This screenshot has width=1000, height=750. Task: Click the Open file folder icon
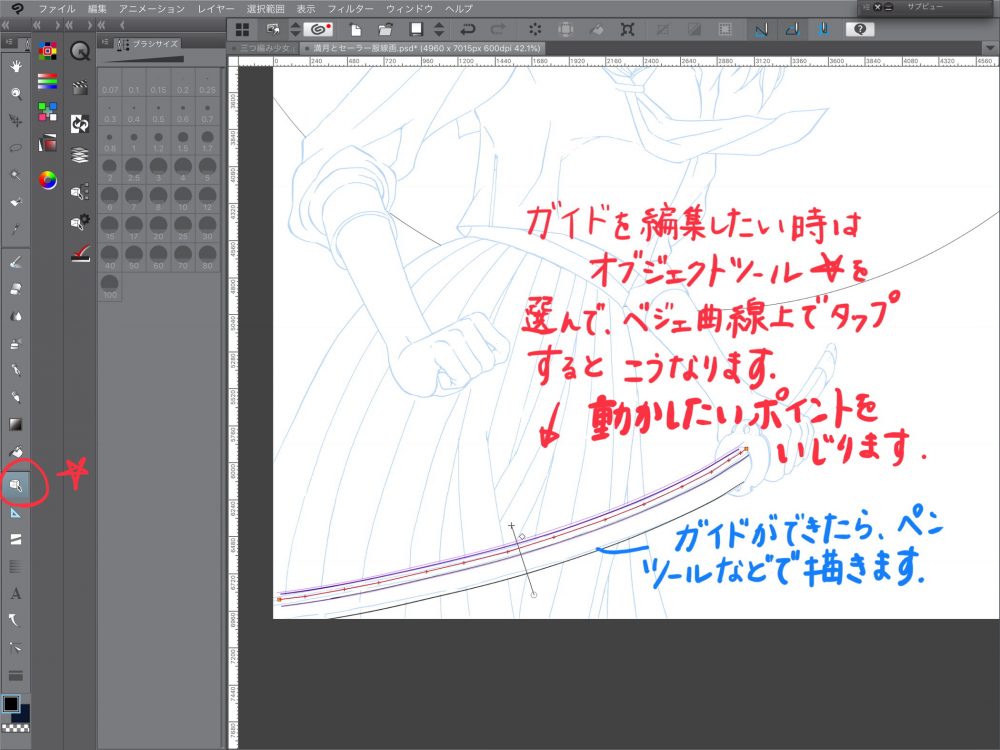tap(385, 29)
